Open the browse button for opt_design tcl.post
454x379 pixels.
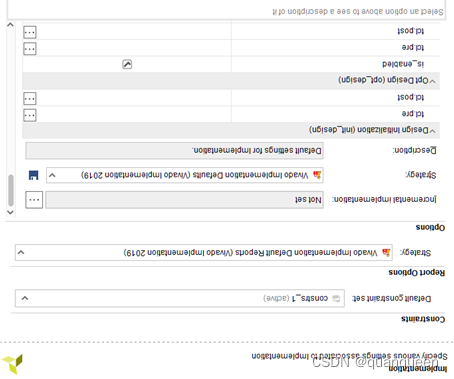[30, 32]
